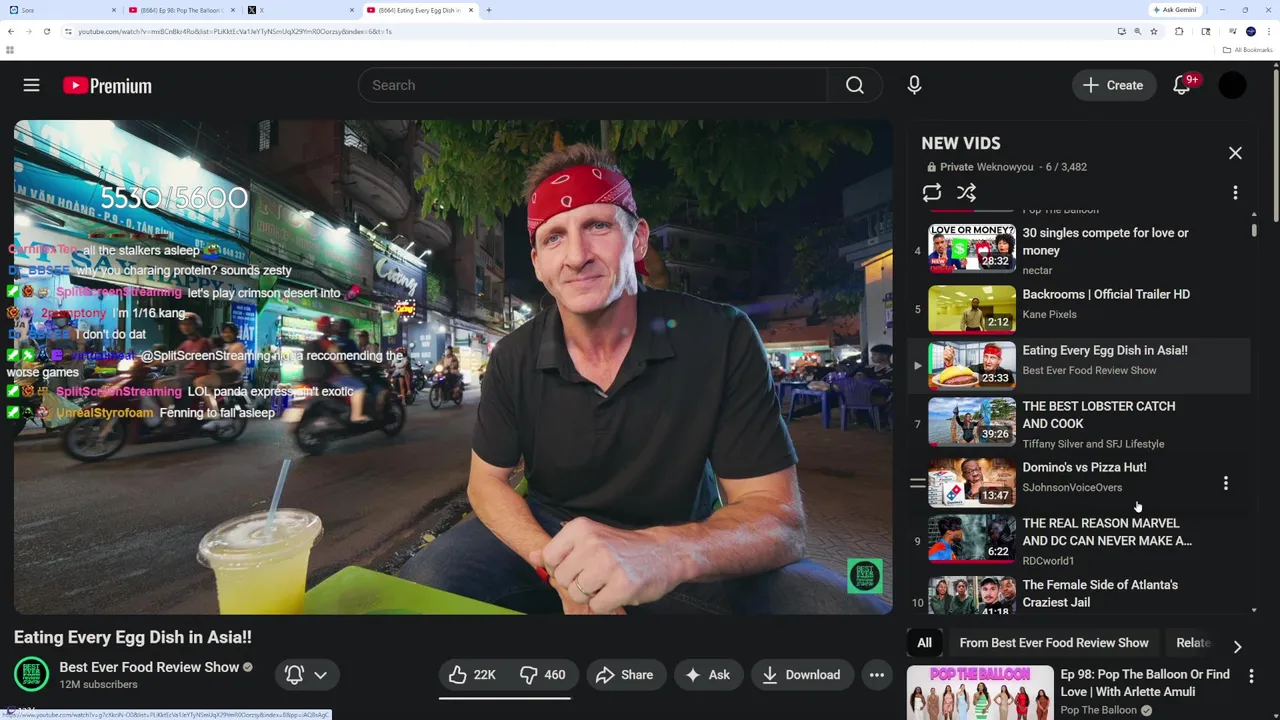Focus the YouTube search field
The image size is (1280, 720).
click(592, 85)
